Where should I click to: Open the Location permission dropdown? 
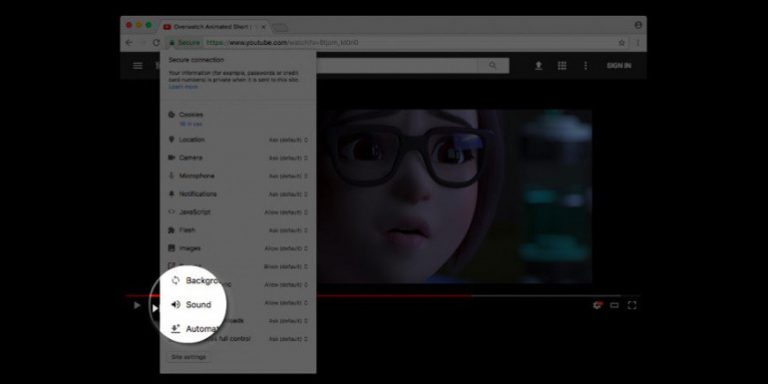288,140
